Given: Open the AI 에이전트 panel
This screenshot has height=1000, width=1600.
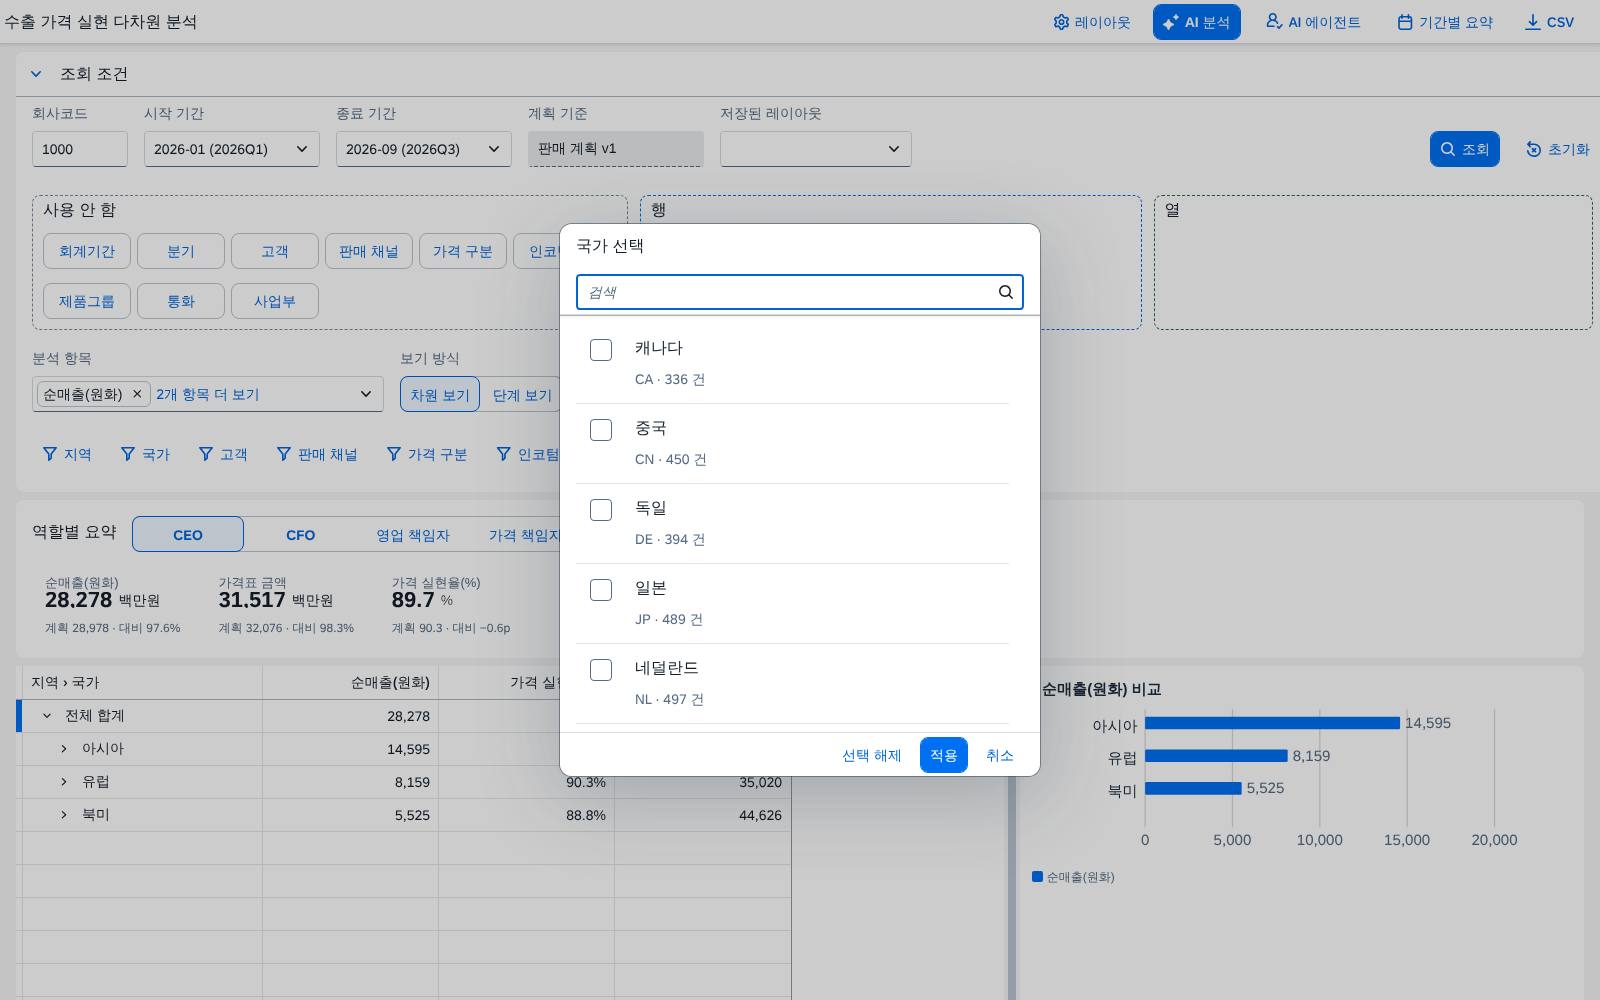Looking at the screenshot, I should [1313, 22].
